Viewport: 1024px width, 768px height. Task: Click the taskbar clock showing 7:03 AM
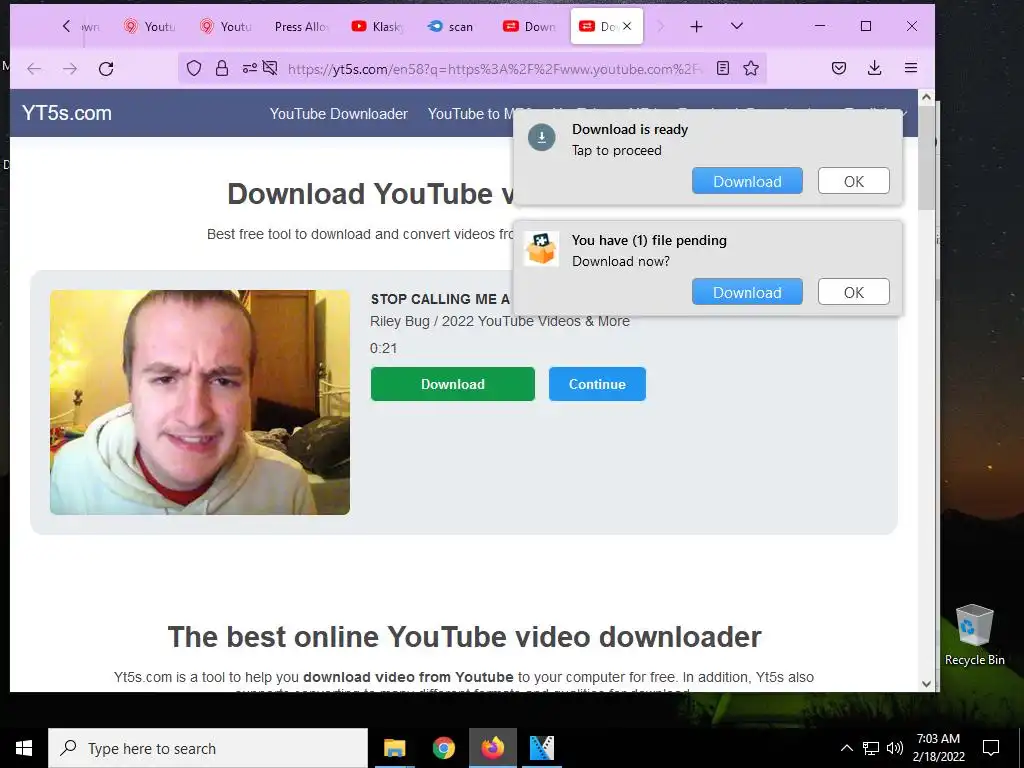coord(938,748)
